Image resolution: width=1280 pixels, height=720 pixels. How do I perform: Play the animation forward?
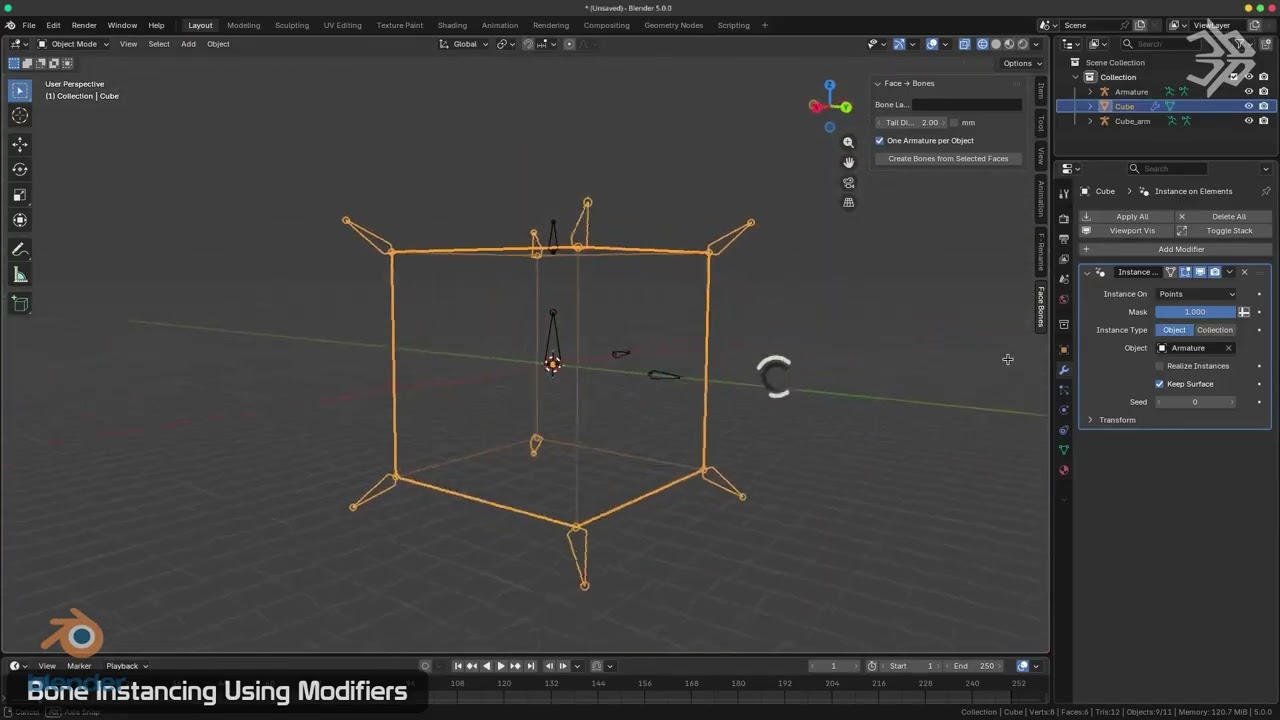[501, 666]
